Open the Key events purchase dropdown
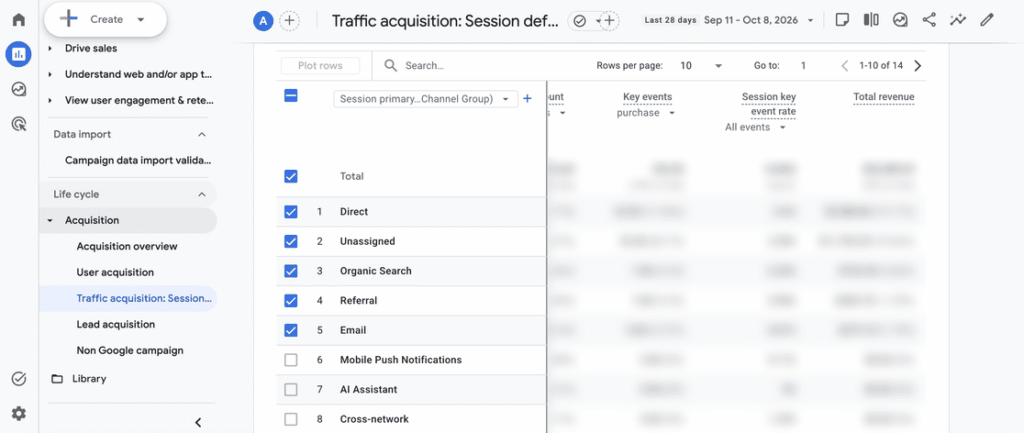1024x433 pixels. (x=645, y=112)
